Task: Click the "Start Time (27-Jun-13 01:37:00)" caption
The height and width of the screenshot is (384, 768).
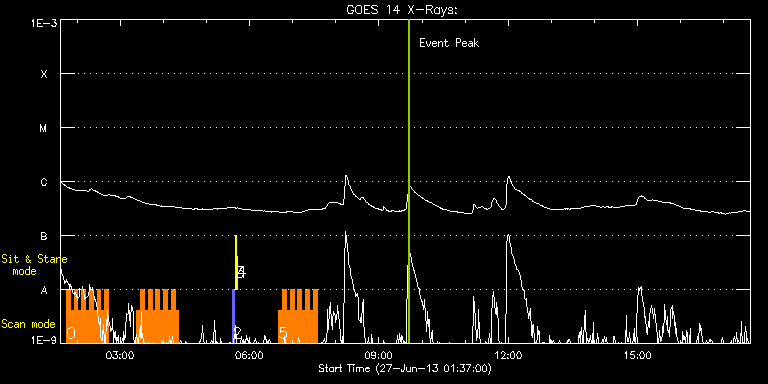Action: 405,368
